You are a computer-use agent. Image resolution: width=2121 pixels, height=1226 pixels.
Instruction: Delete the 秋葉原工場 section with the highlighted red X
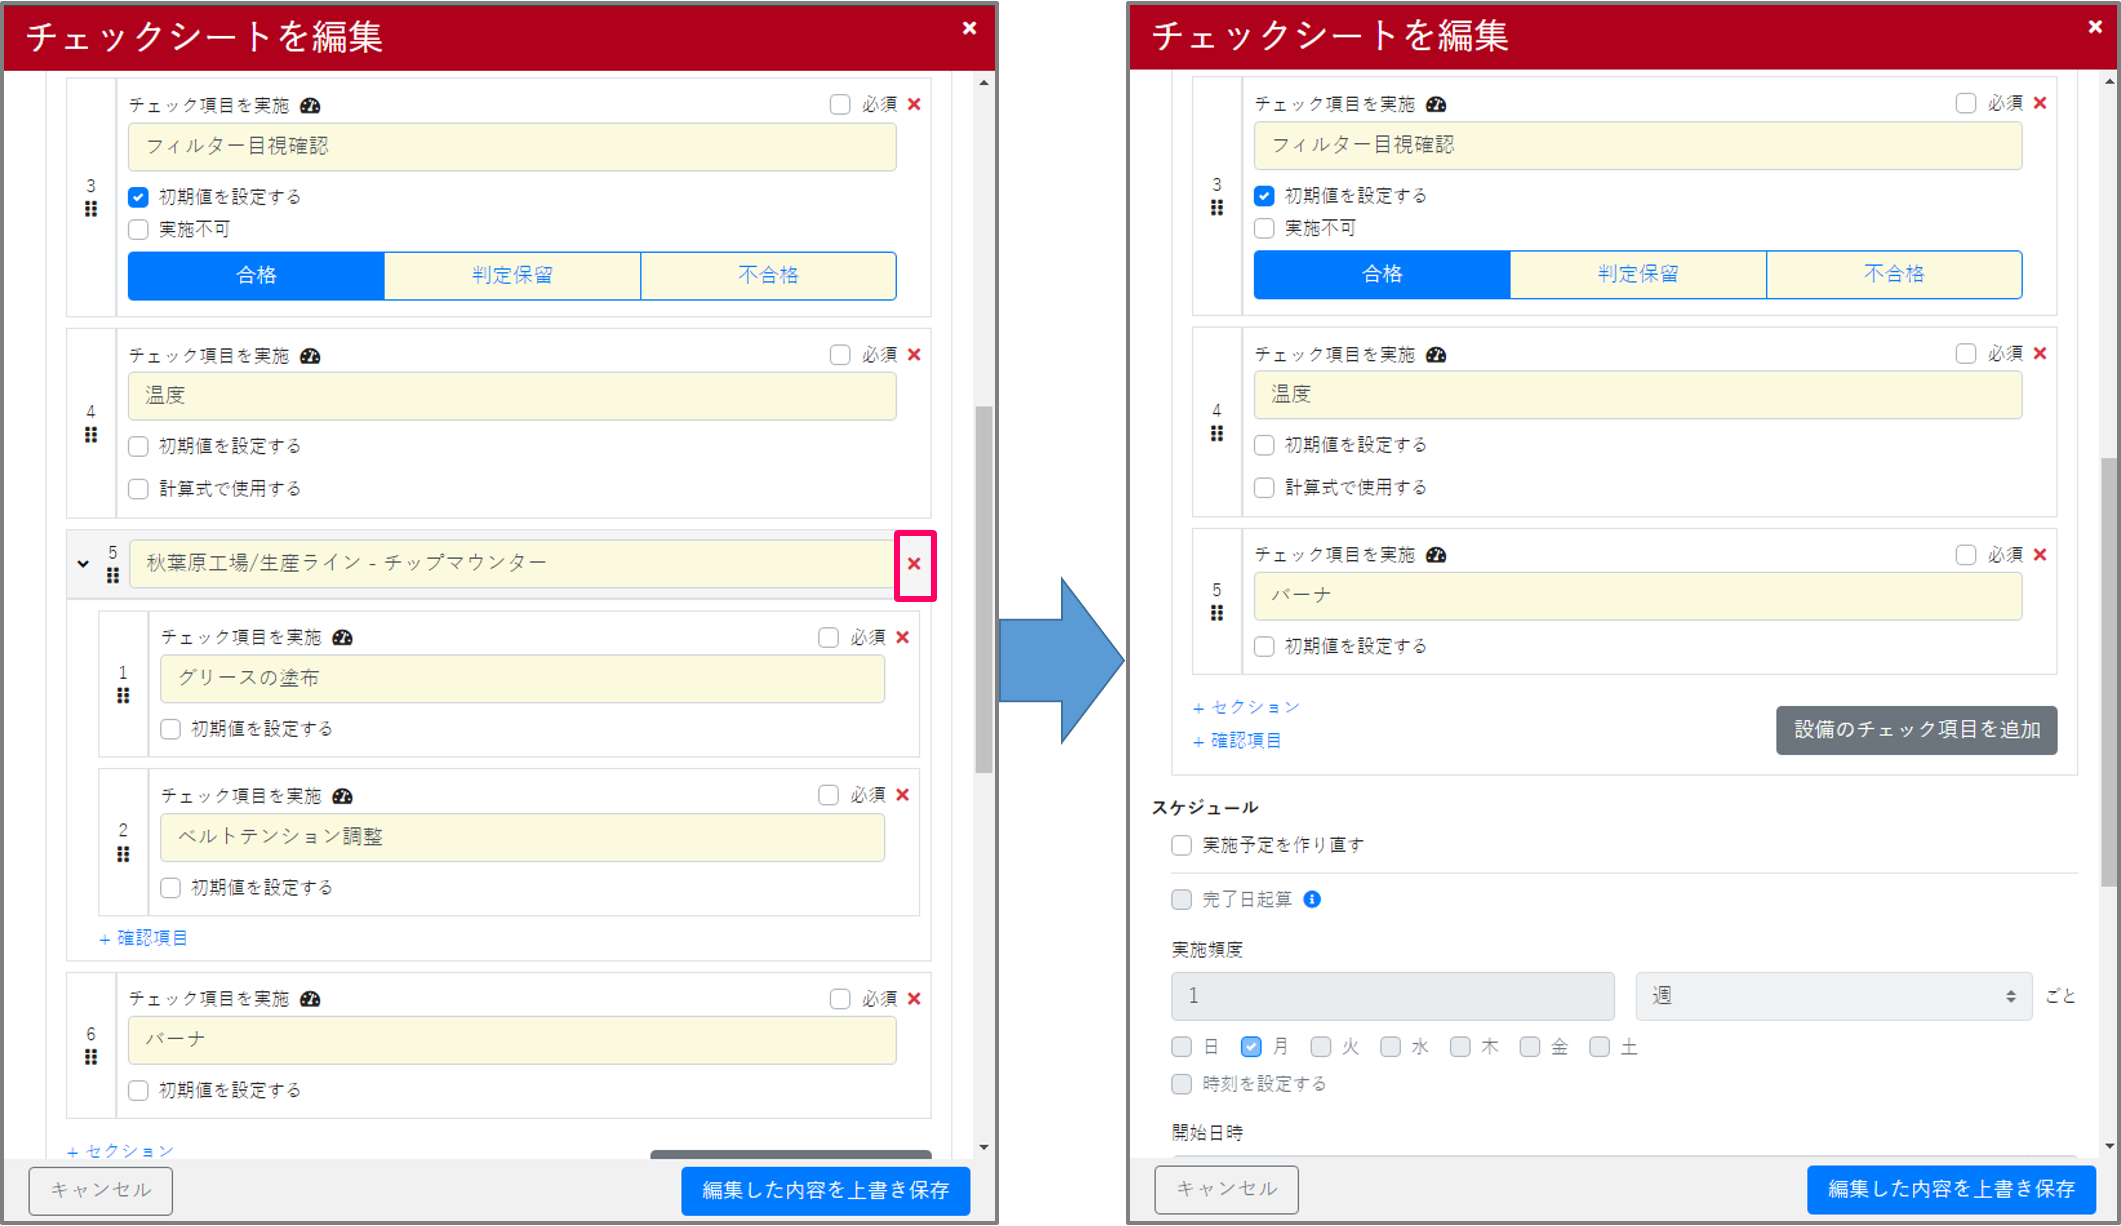pyautogui.click(x=914, y=564)
